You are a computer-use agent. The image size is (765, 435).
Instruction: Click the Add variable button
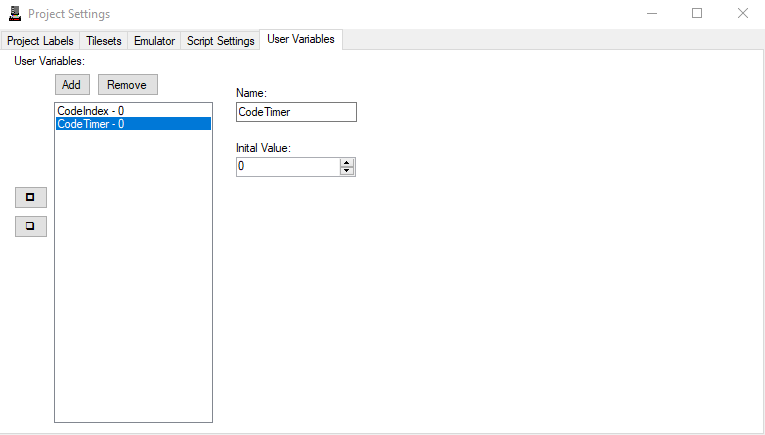[72, 85]
